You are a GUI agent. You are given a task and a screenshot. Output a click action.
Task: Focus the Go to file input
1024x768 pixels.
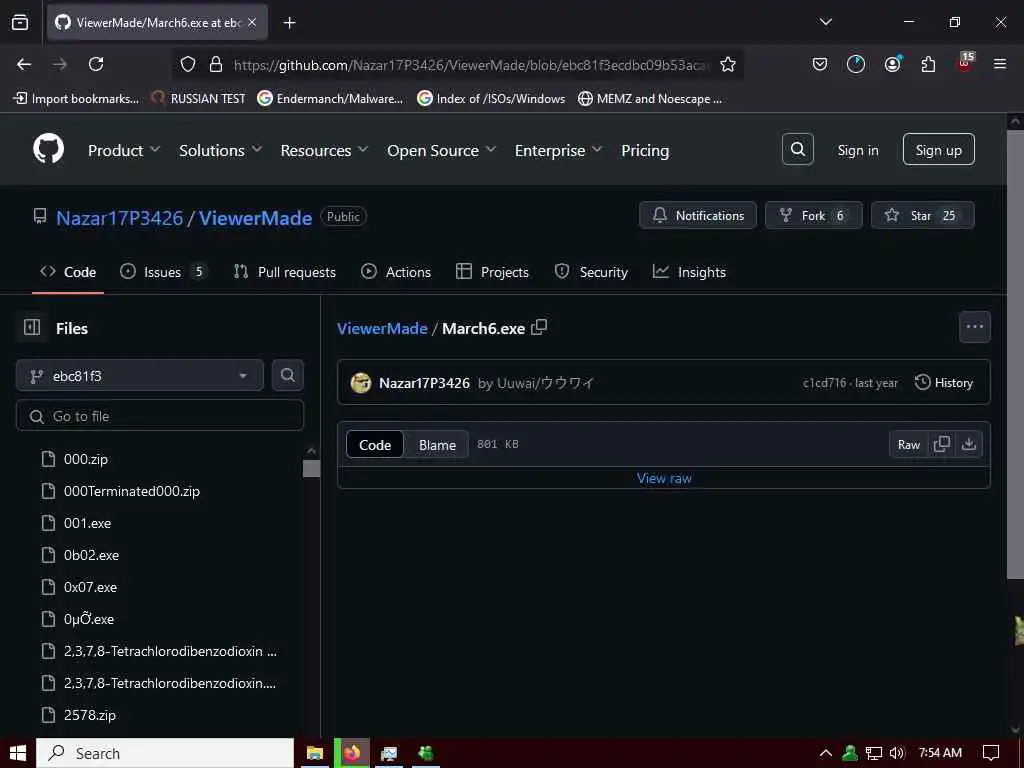160,416
